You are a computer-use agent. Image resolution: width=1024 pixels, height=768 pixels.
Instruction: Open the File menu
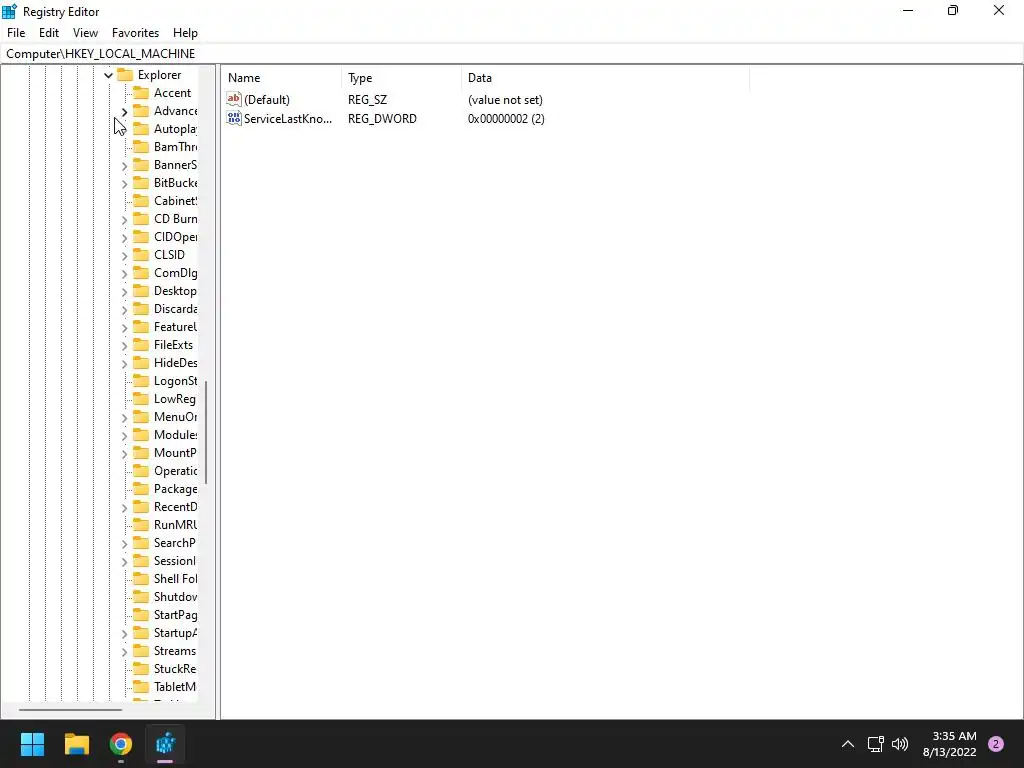(x=16, y=33)
